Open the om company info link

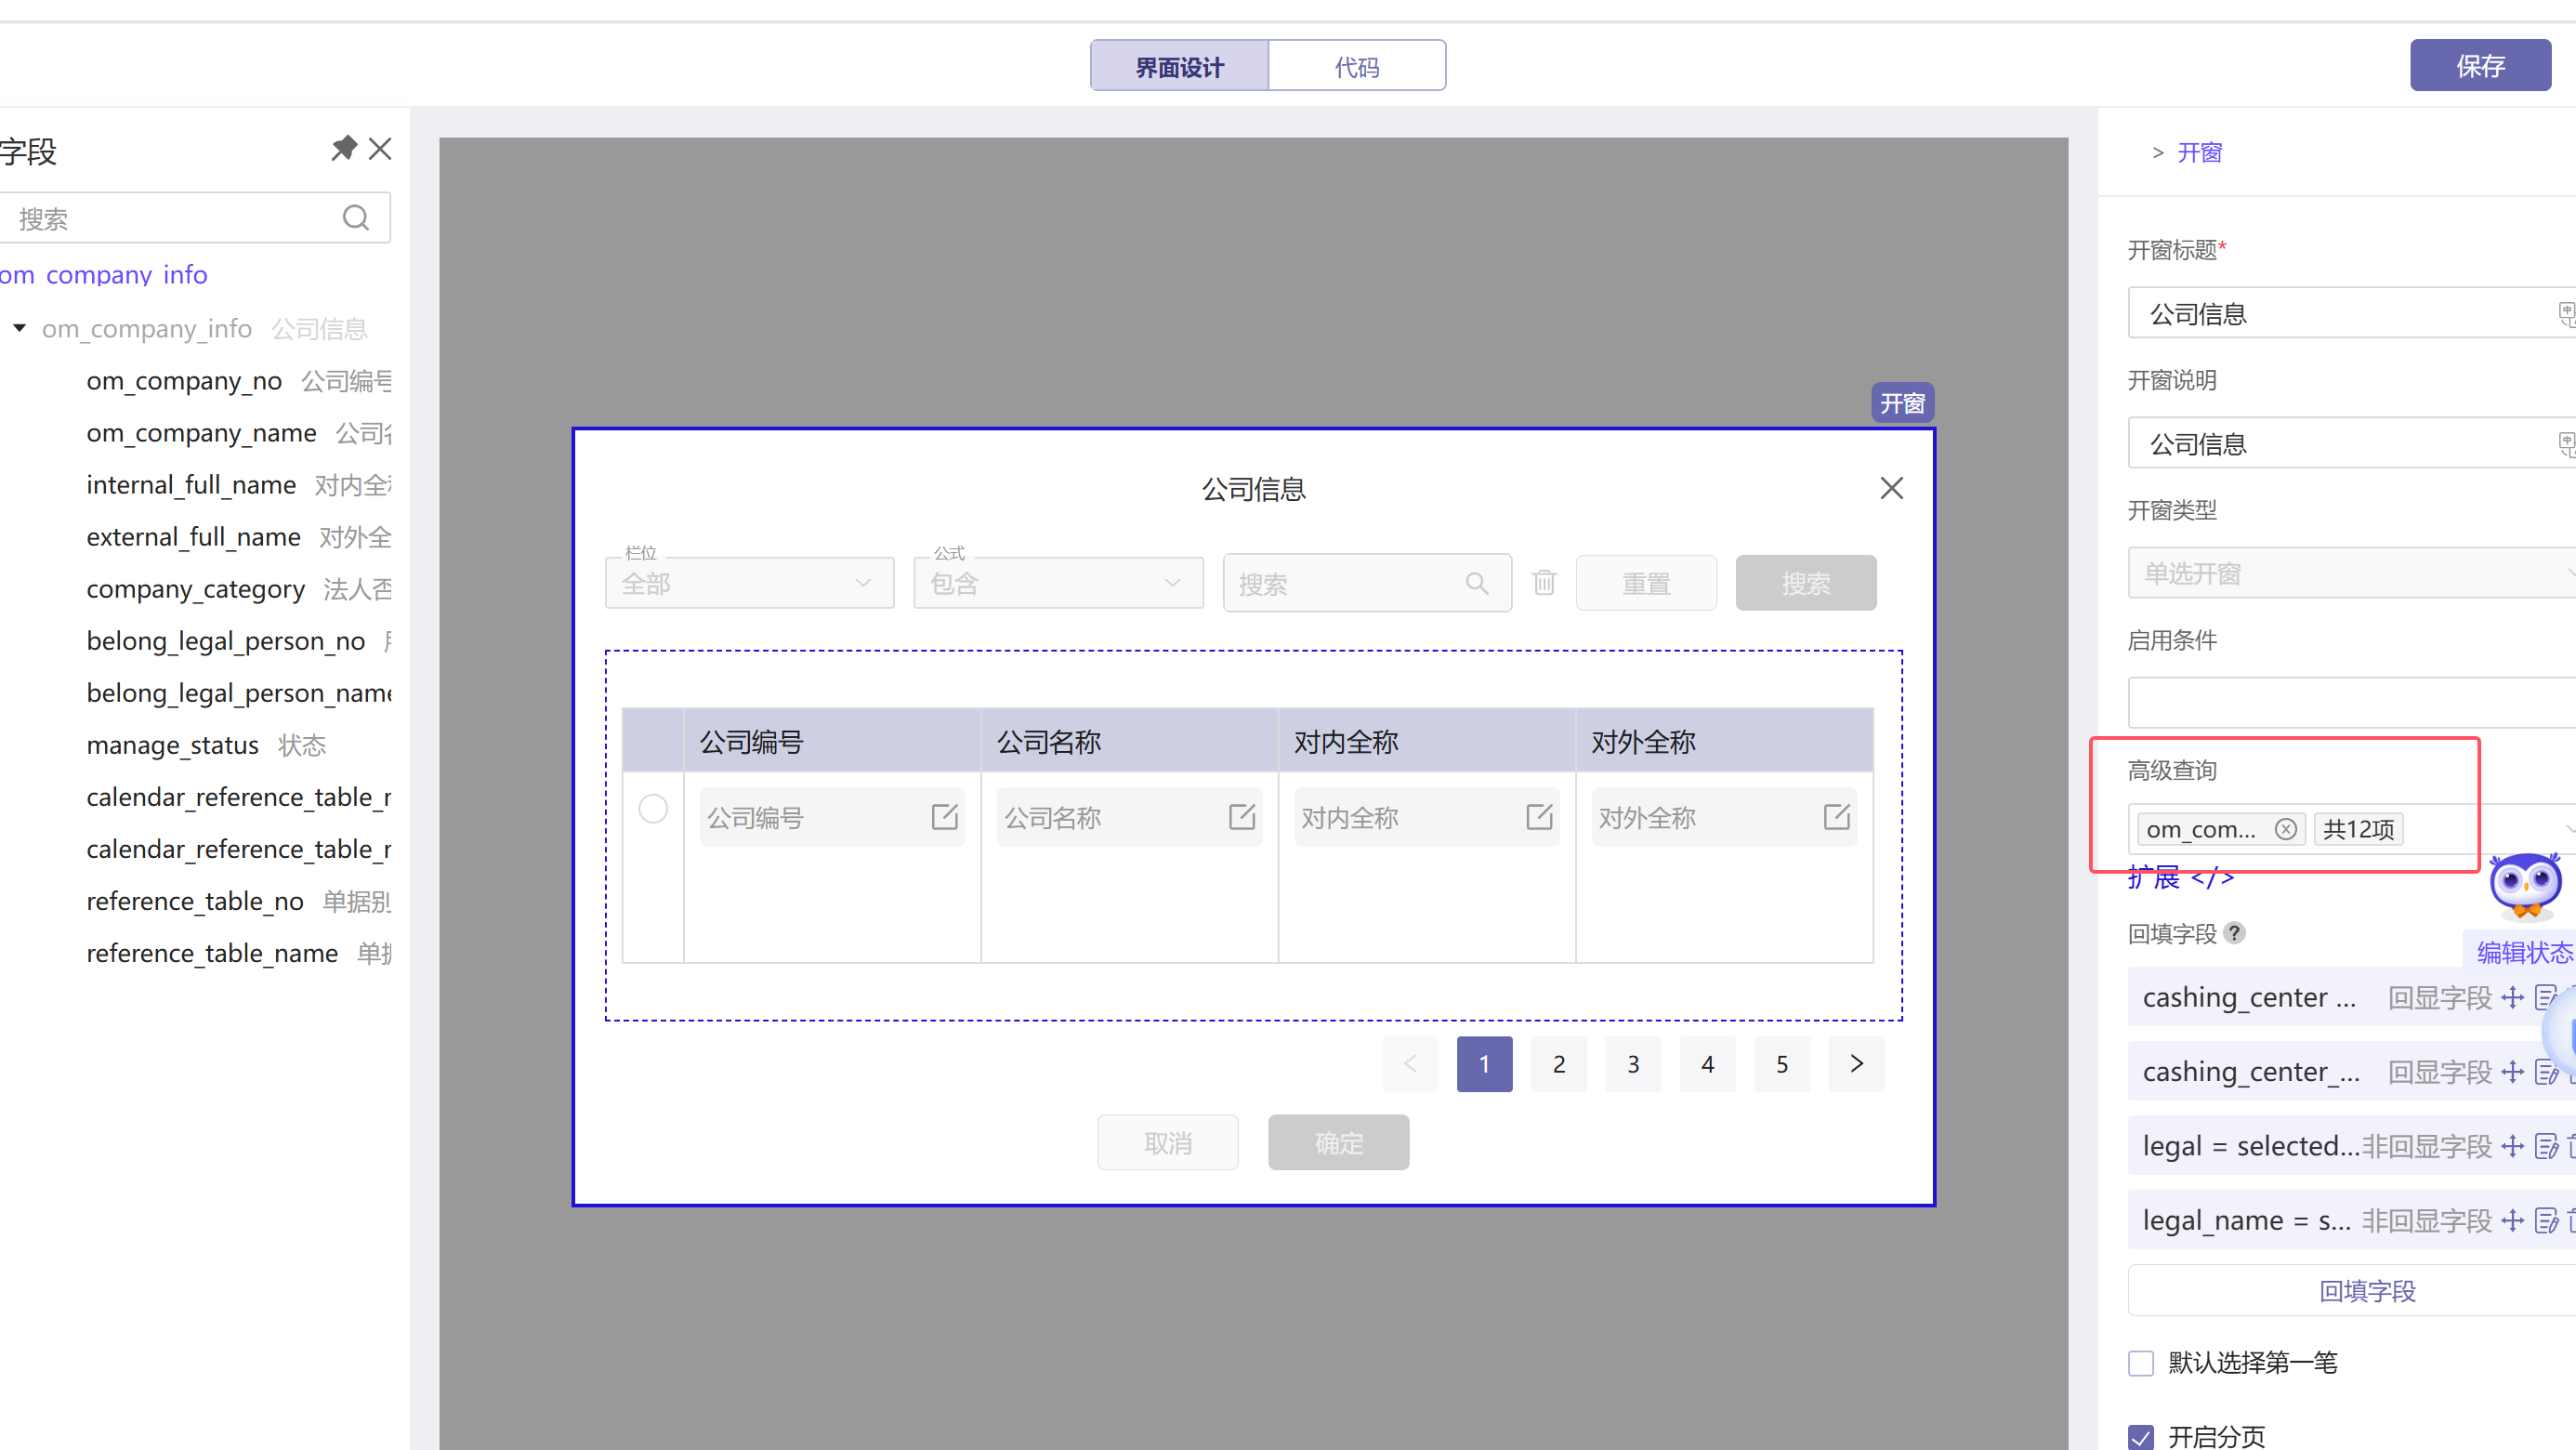tap(103, 274)
